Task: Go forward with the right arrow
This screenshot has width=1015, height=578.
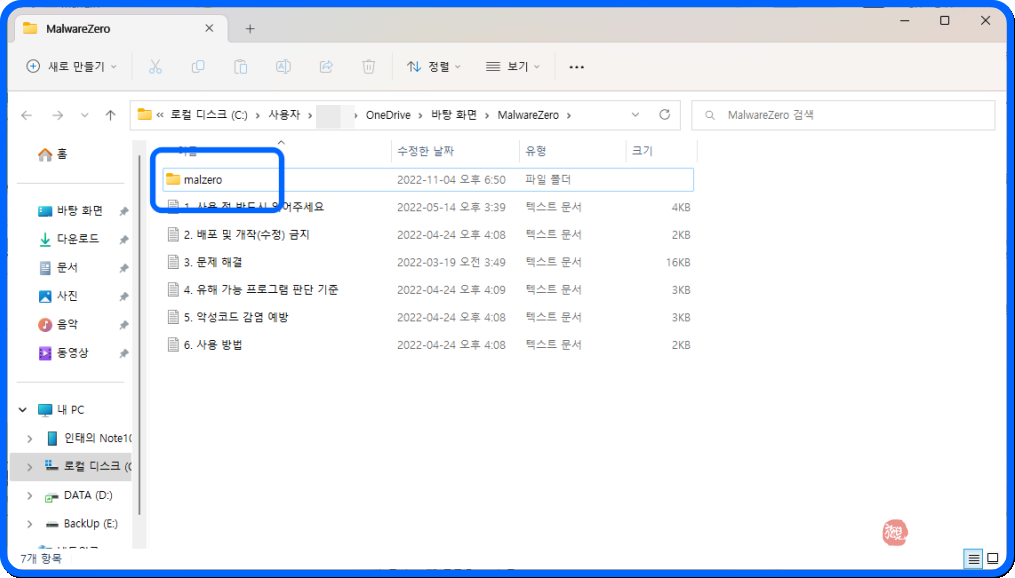Action: pyautogui.click(x=58, y=115)
